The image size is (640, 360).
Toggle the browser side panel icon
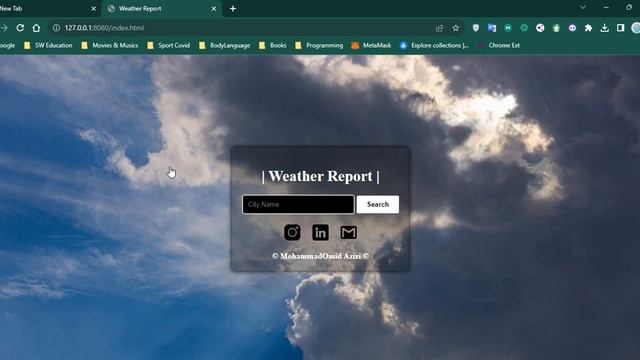[620, 28]
